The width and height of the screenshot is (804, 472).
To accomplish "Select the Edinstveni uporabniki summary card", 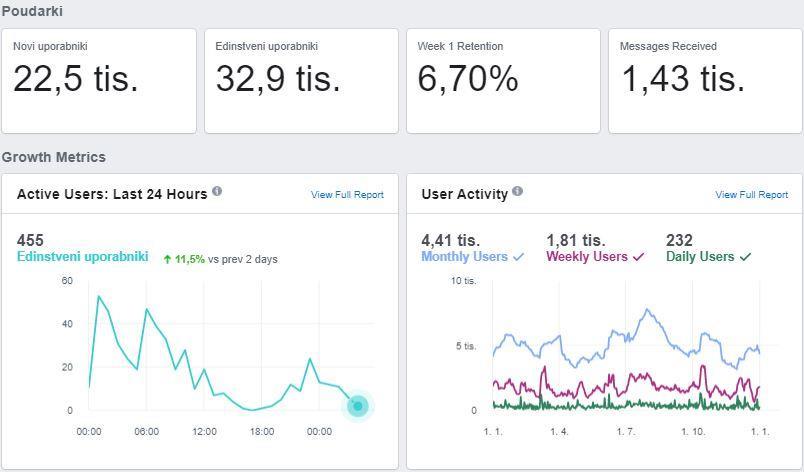I will (302, 81).
